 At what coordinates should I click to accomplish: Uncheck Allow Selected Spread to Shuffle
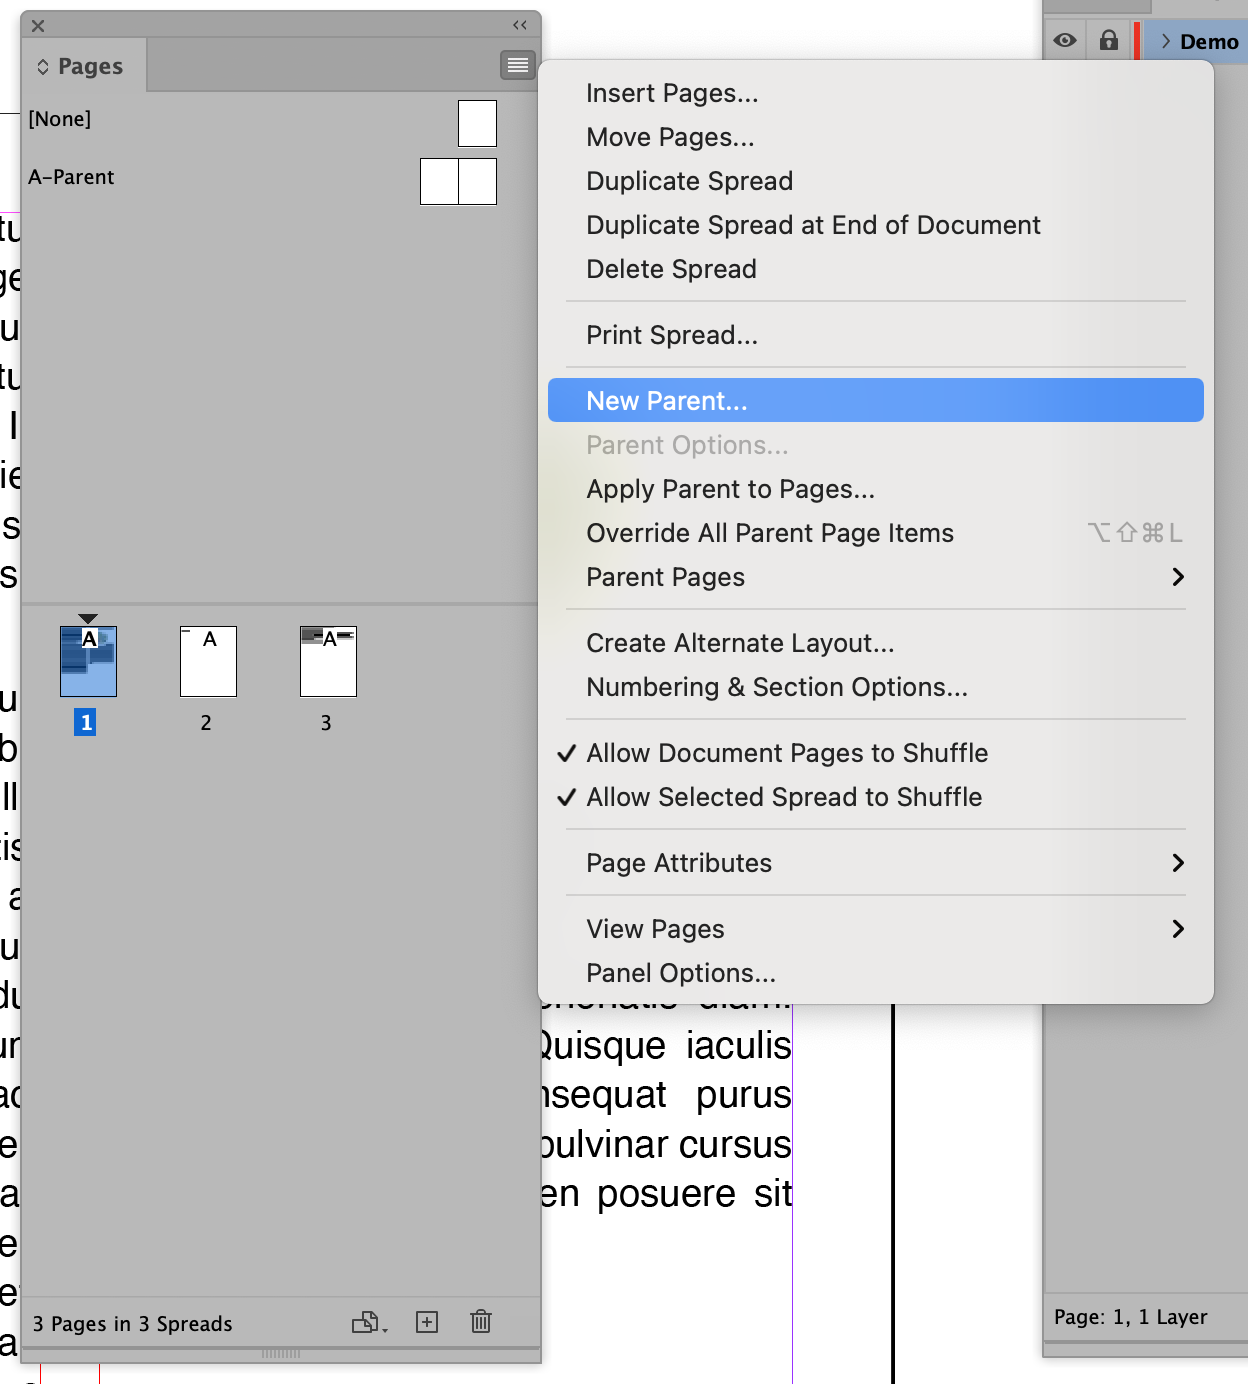tap(784, 797)
